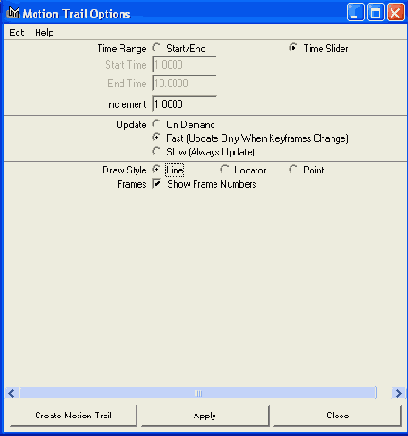Set draw style to Locator
Screen dimensions: 408x436
tap(225, 169)
